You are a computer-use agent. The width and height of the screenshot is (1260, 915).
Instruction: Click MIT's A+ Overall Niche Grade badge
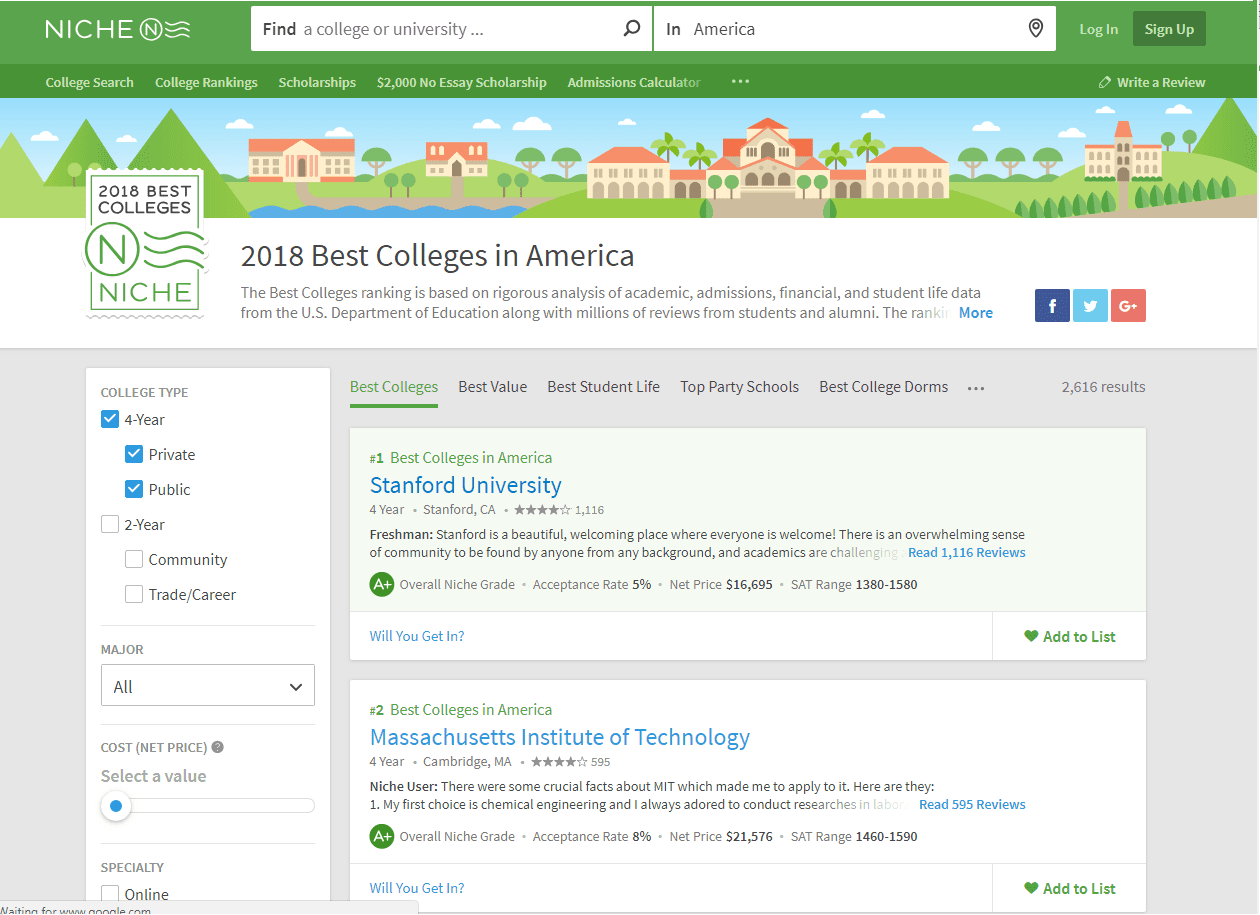point(382,836)
